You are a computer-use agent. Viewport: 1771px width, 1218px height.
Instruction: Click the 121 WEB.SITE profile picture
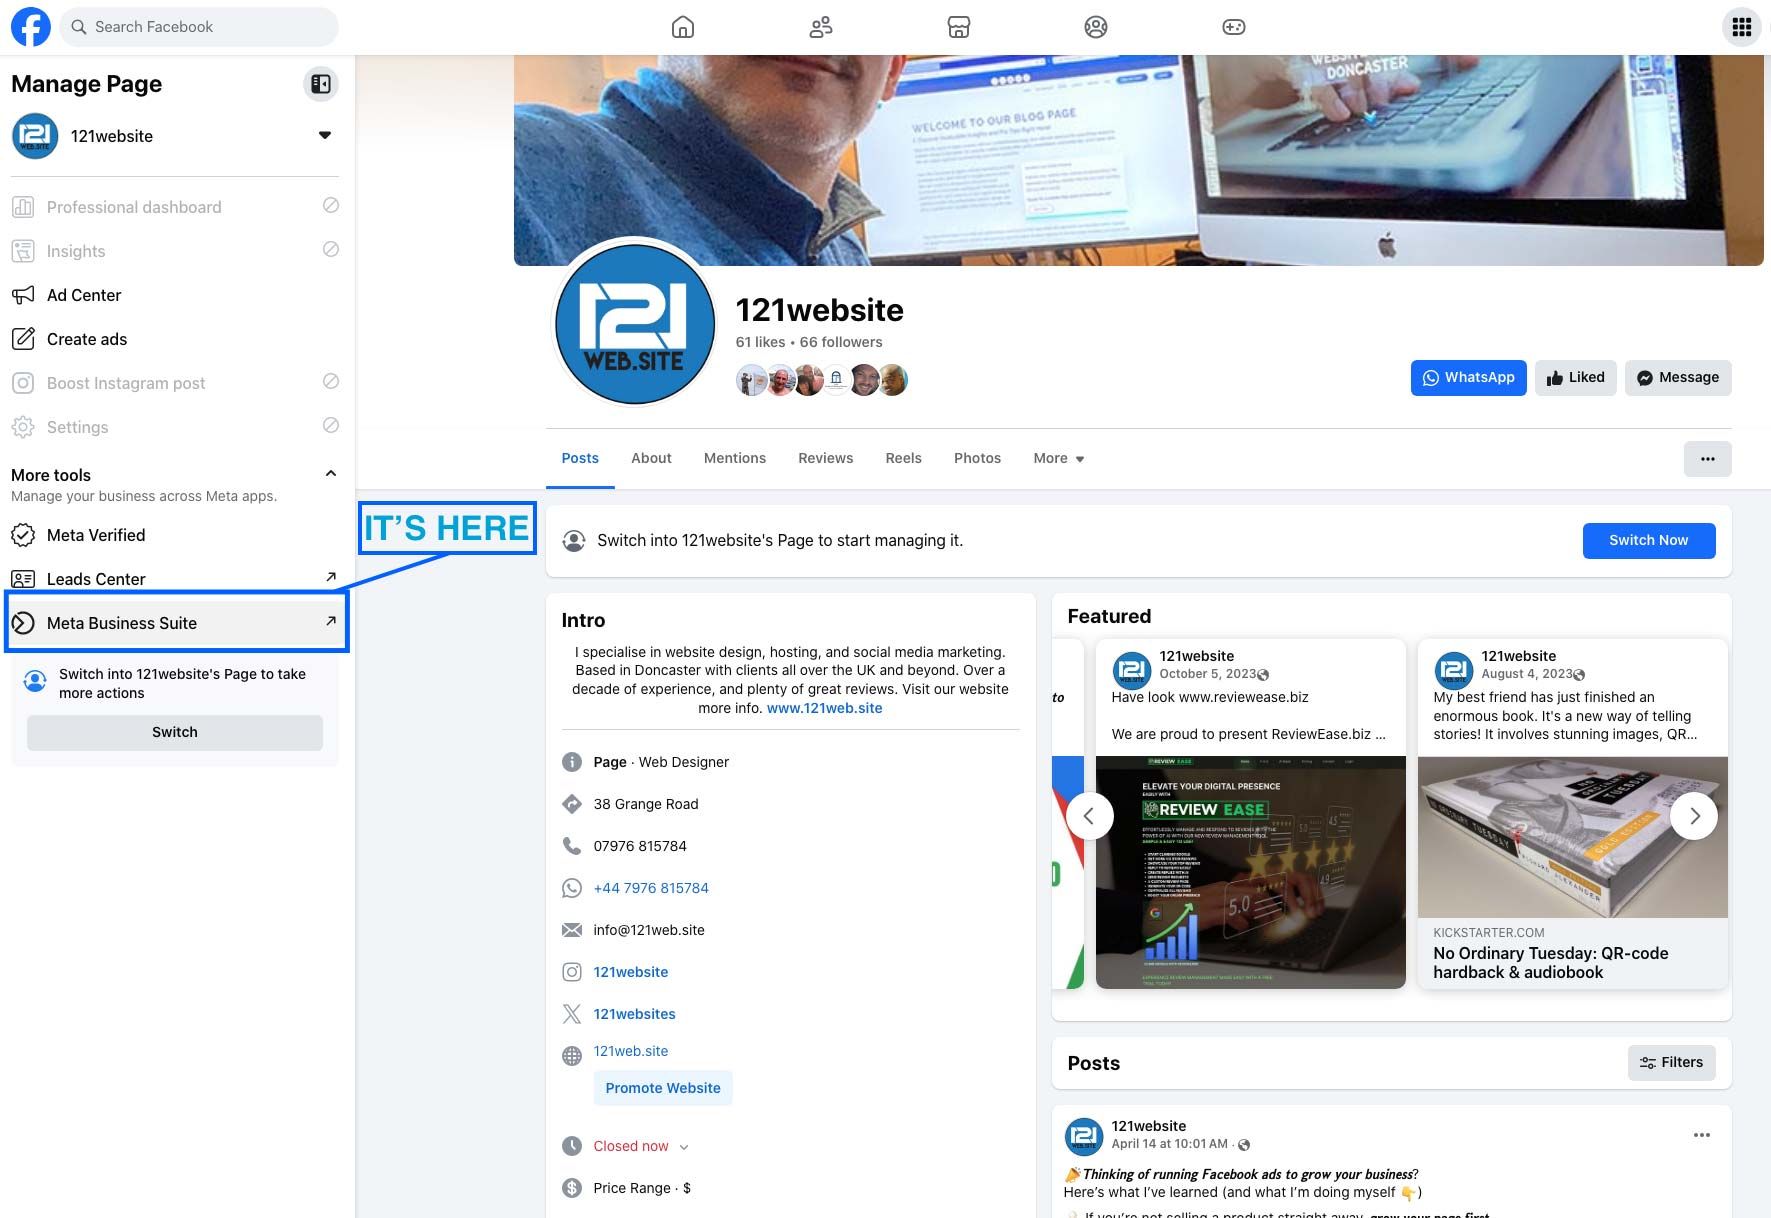pyautogui.click(x=635, y=324)
